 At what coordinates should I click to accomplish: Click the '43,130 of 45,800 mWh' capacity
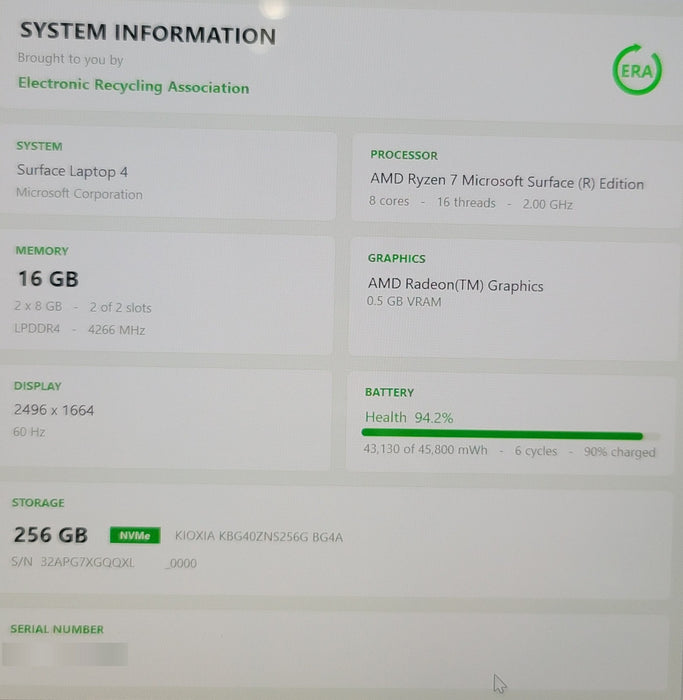pyautogui.click(x=425, y=449)
